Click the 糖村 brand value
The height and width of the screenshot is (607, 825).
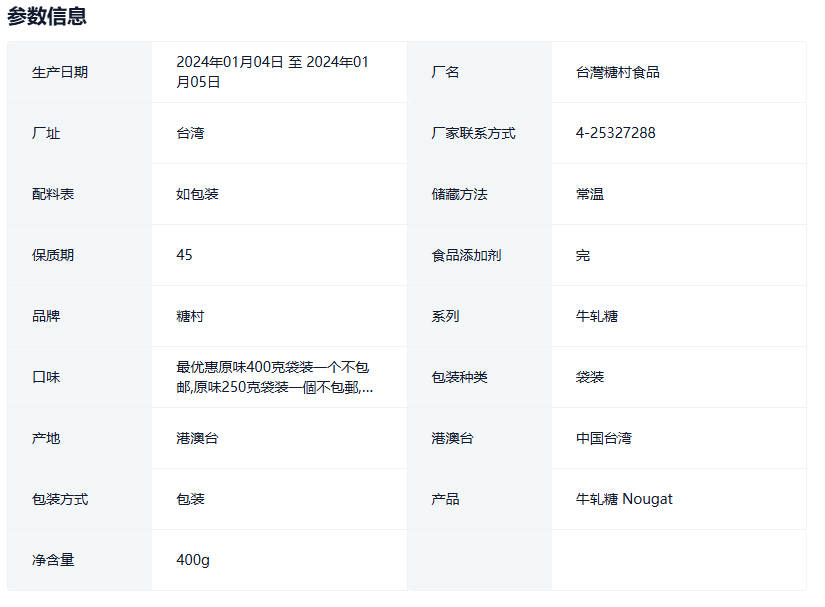pyautogui.click(x=190, y=316)
